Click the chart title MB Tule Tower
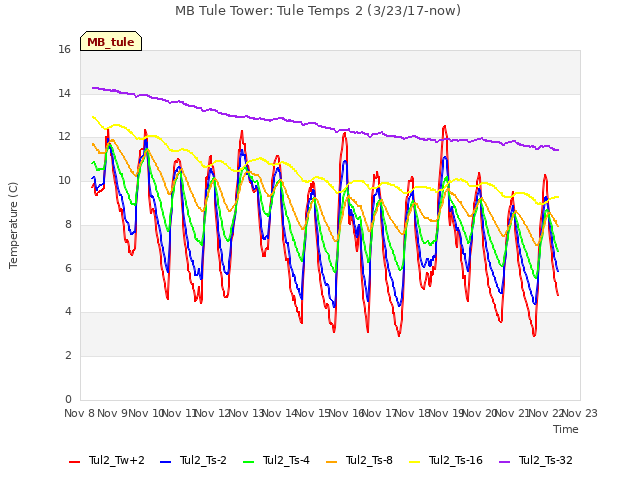640x480 pixels. (318, 11)
